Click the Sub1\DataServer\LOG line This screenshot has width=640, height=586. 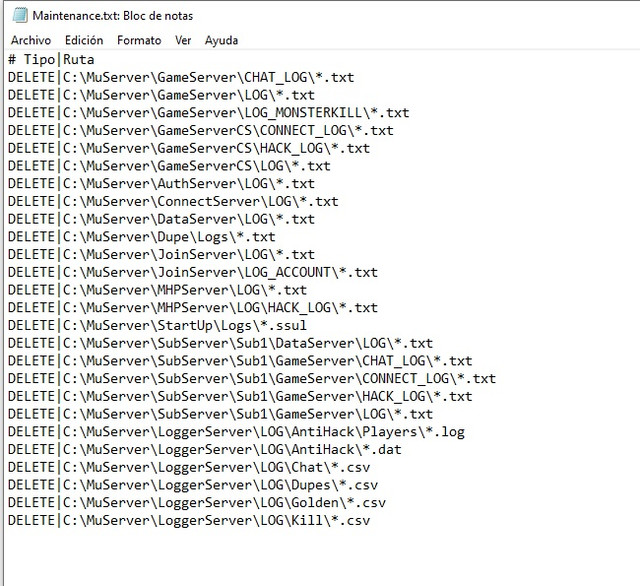[220, 343]
